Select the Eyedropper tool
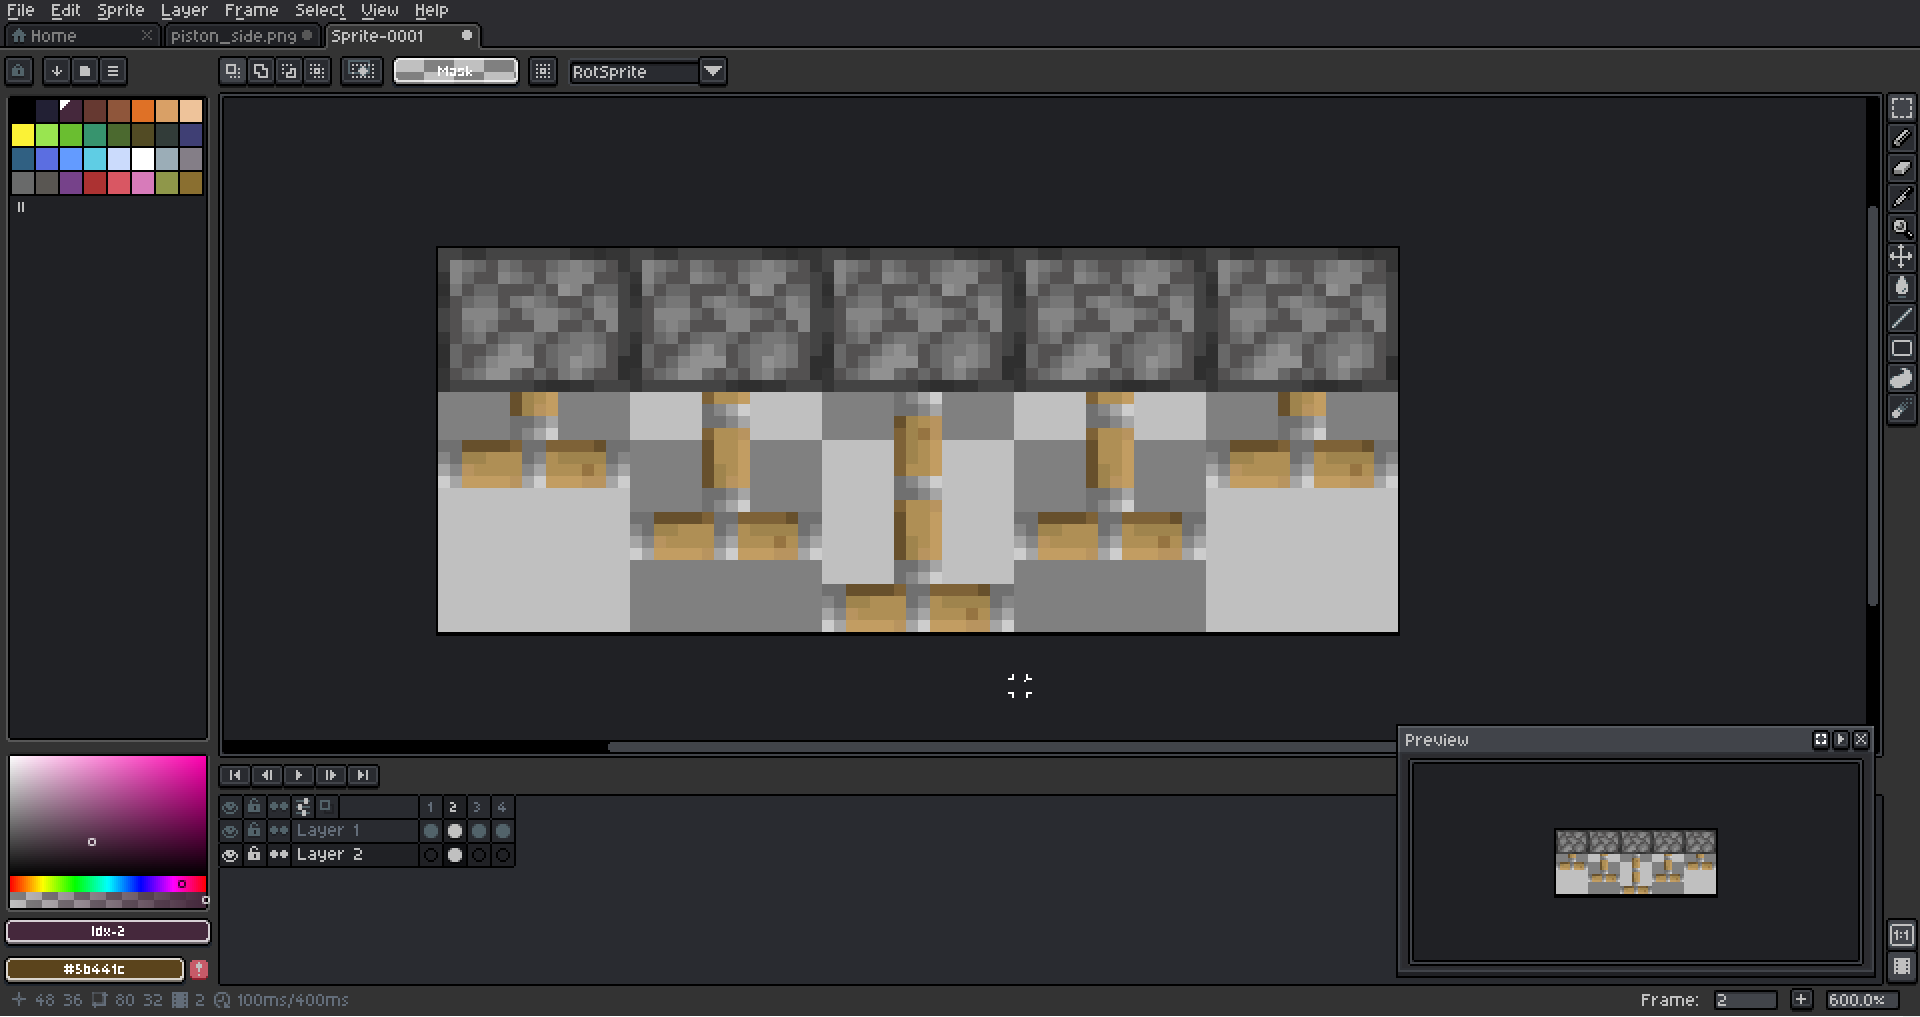Viewport: 1920px width, 1017px height. (1901, 198)
